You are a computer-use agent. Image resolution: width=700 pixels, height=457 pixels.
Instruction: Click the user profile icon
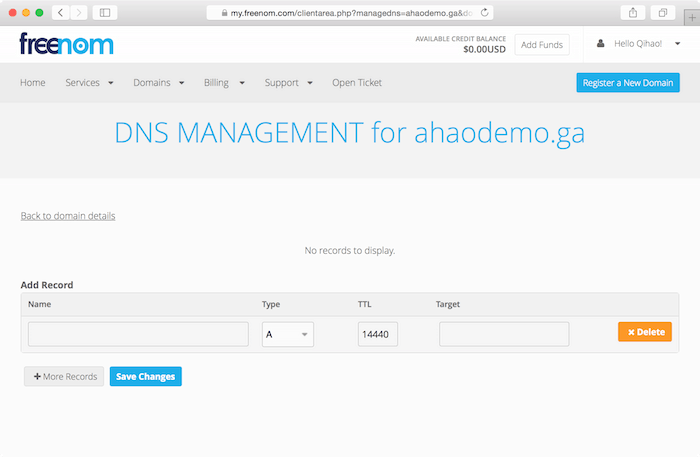click(x=600, y=44)
